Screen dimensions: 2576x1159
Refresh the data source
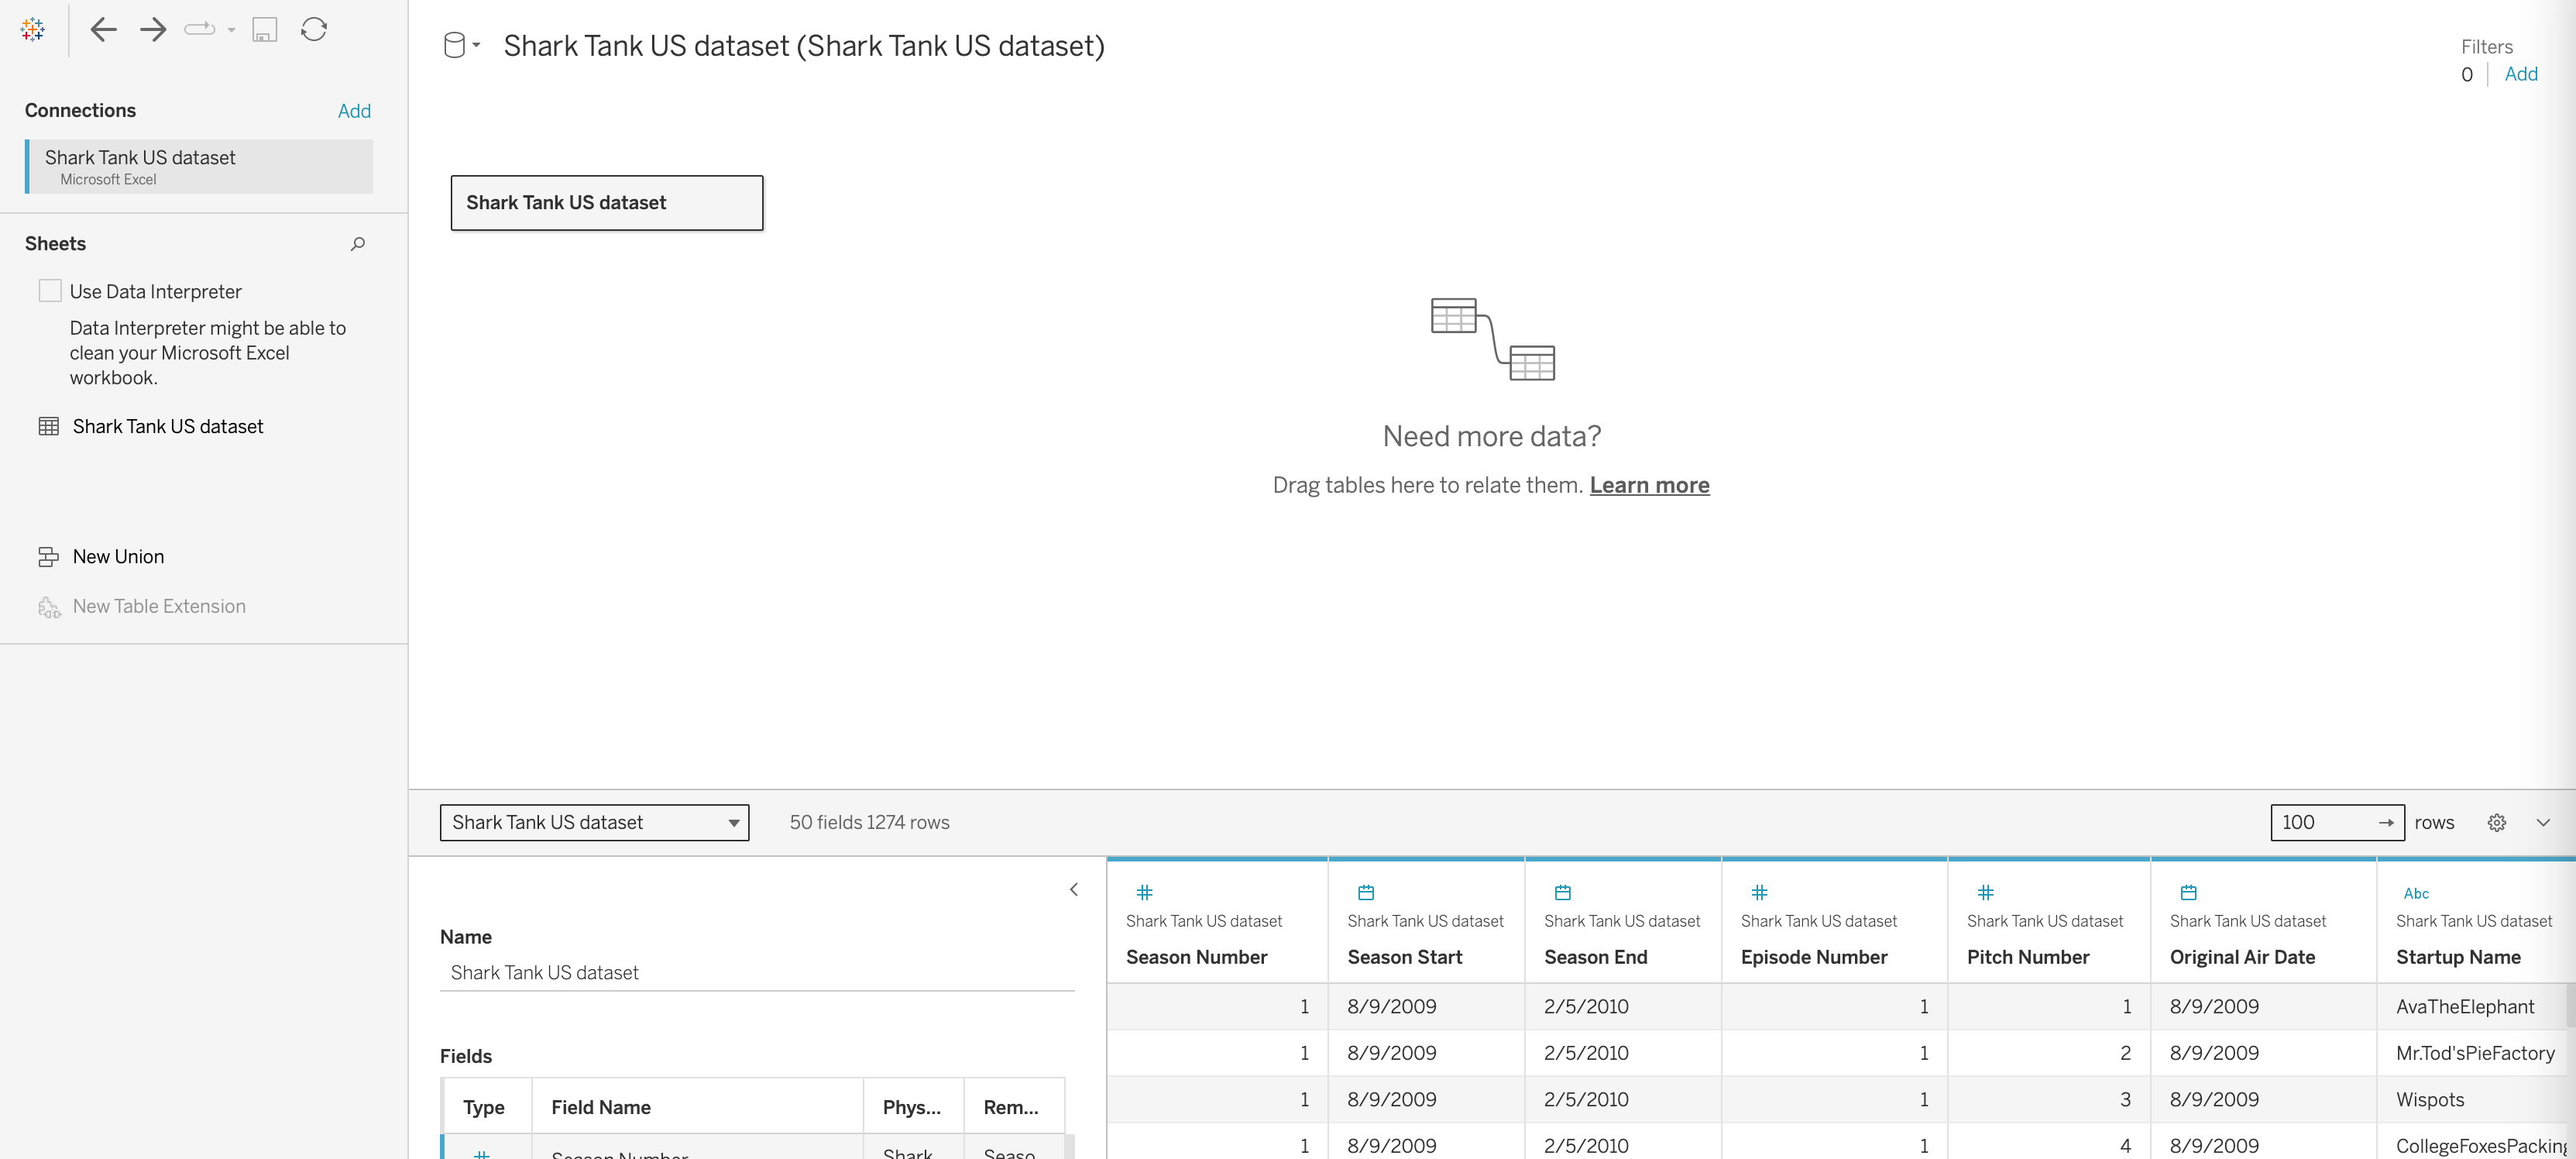(314, 30)
